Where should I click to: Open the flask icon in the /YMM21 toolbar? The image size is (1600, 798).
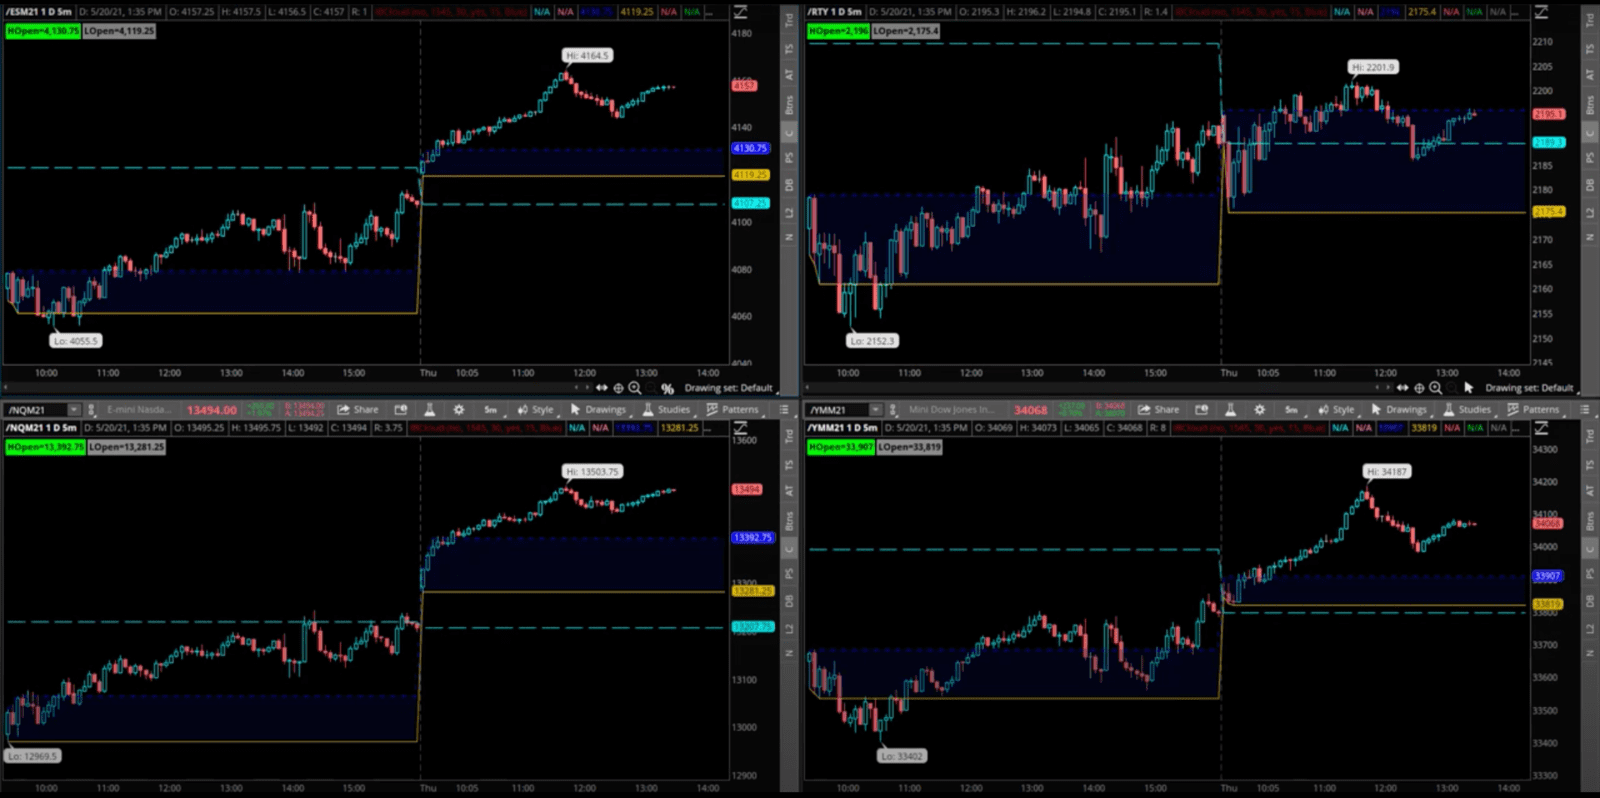[x=1230, y=410]
